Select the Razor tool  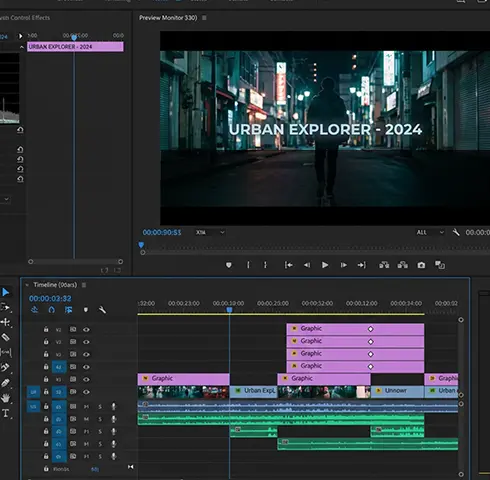[x=5, y=337]
